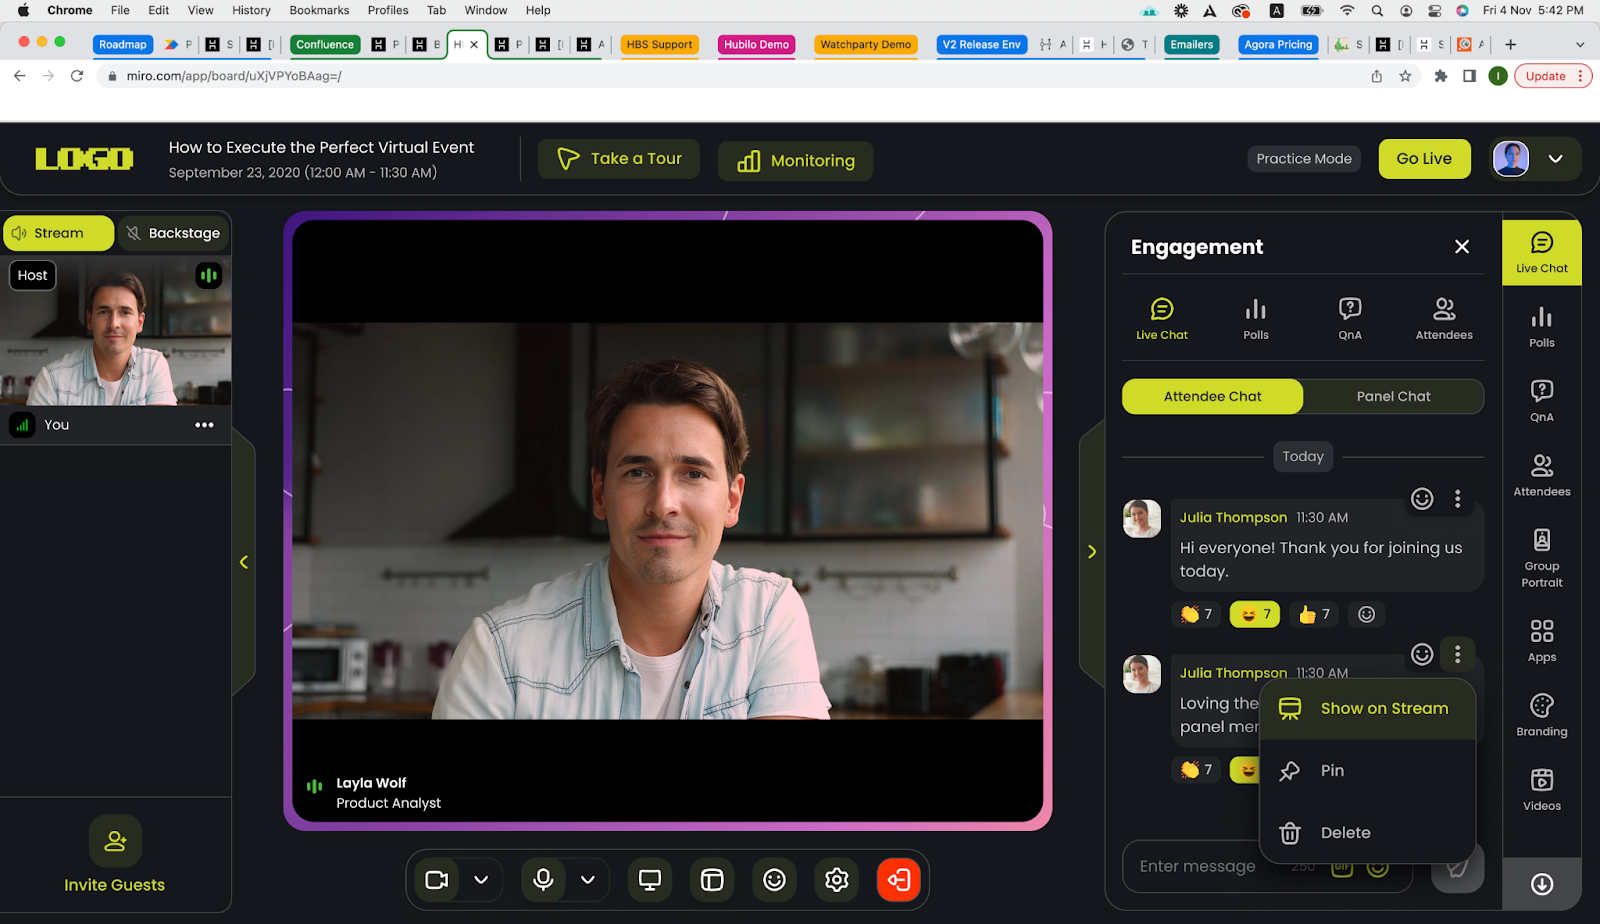
Task: Click the host video thumbnail
Action: click(116, 330)
